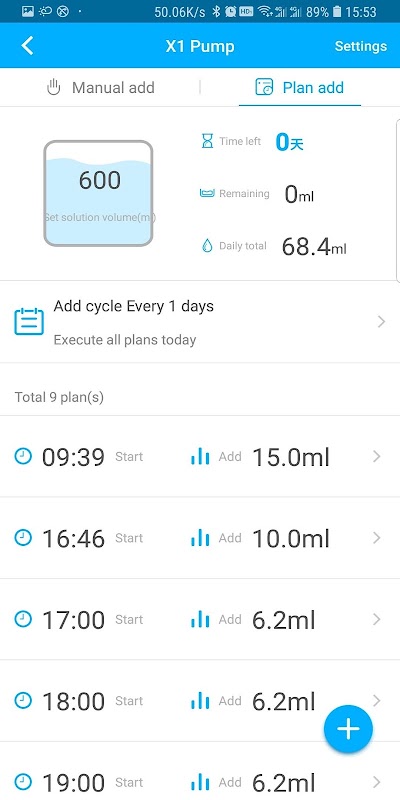Select the Plan add tab
The width and height of the screenshot is (400, 800).
[x=300, y=87]
